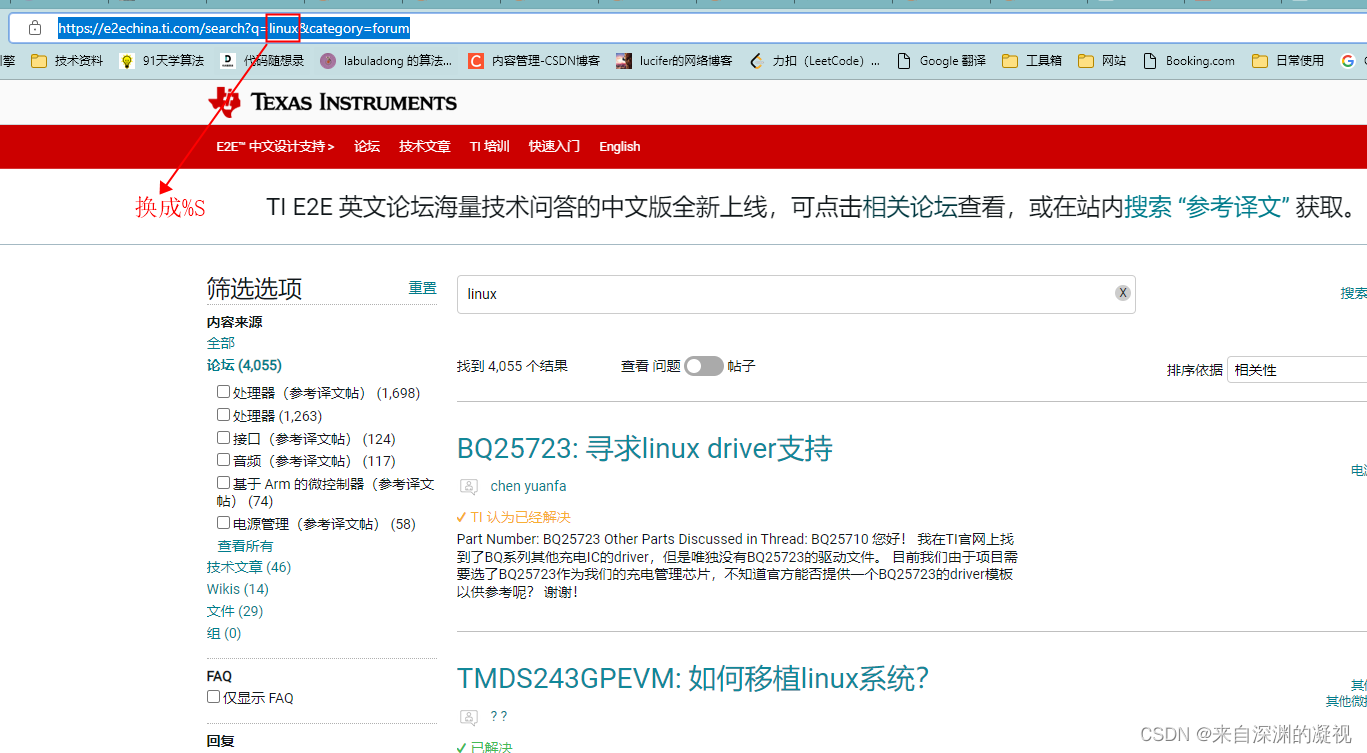
Task: Filter by 技术文章 (46)
Action: [x=249, y=567]
